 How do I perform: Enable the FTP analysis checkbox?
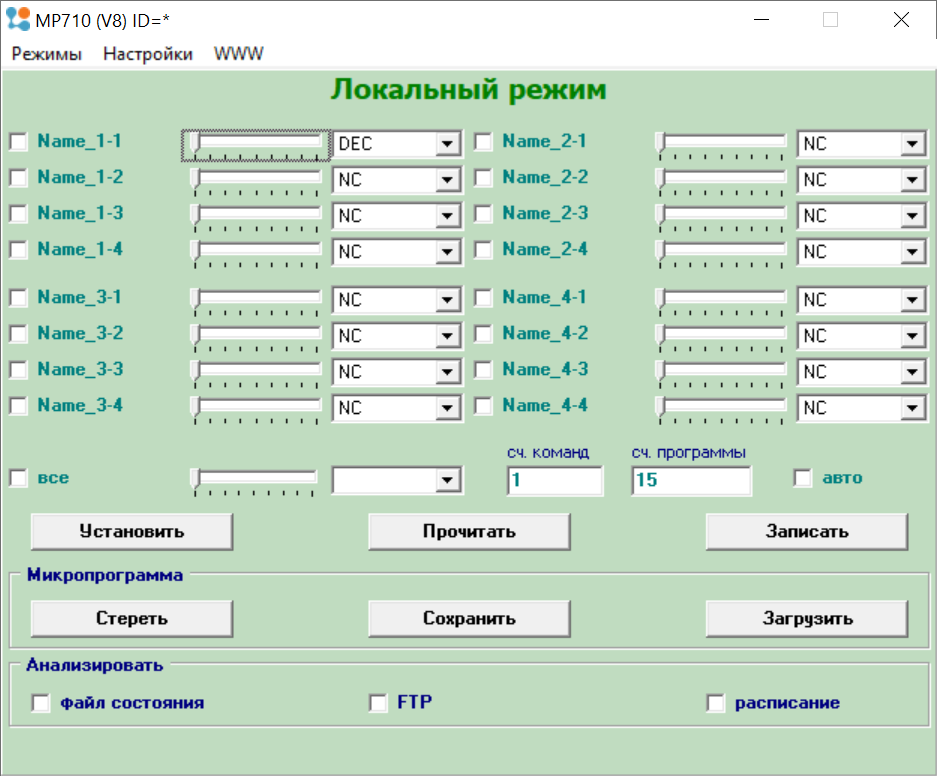378,703
